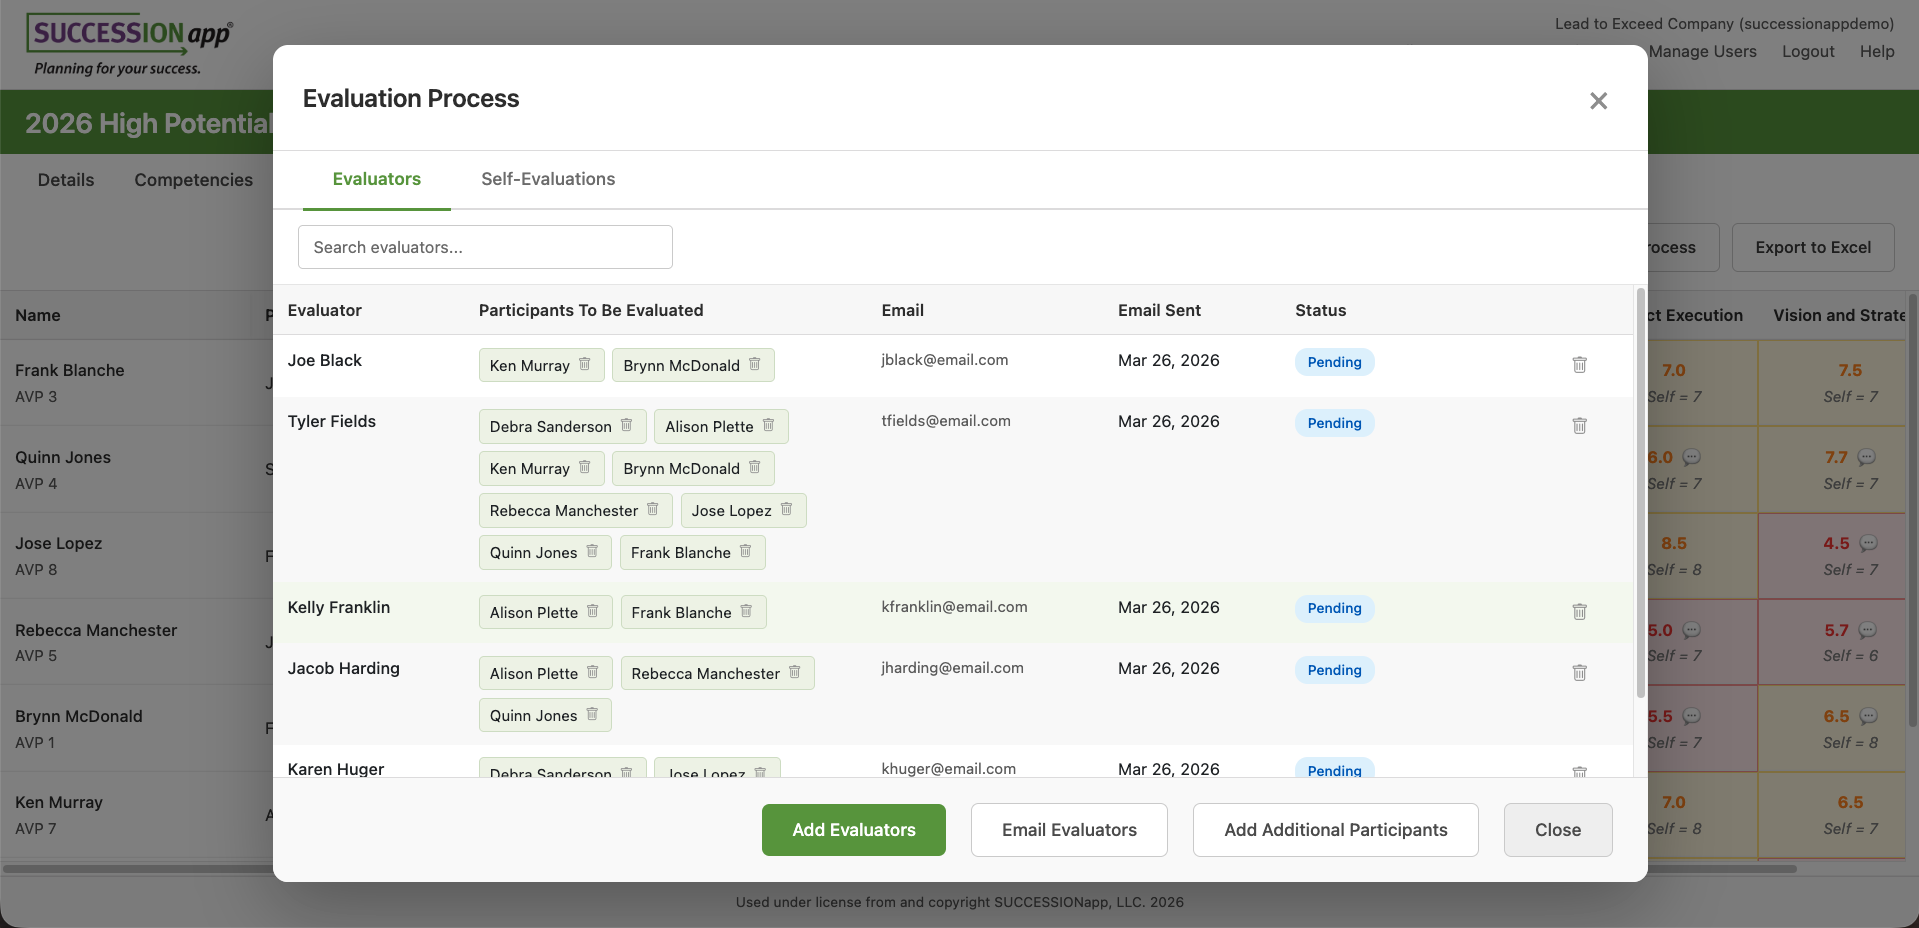Click Pending status badge for Joe Black
Screen dimensions: 1919x928
(x=1334, y=362)
